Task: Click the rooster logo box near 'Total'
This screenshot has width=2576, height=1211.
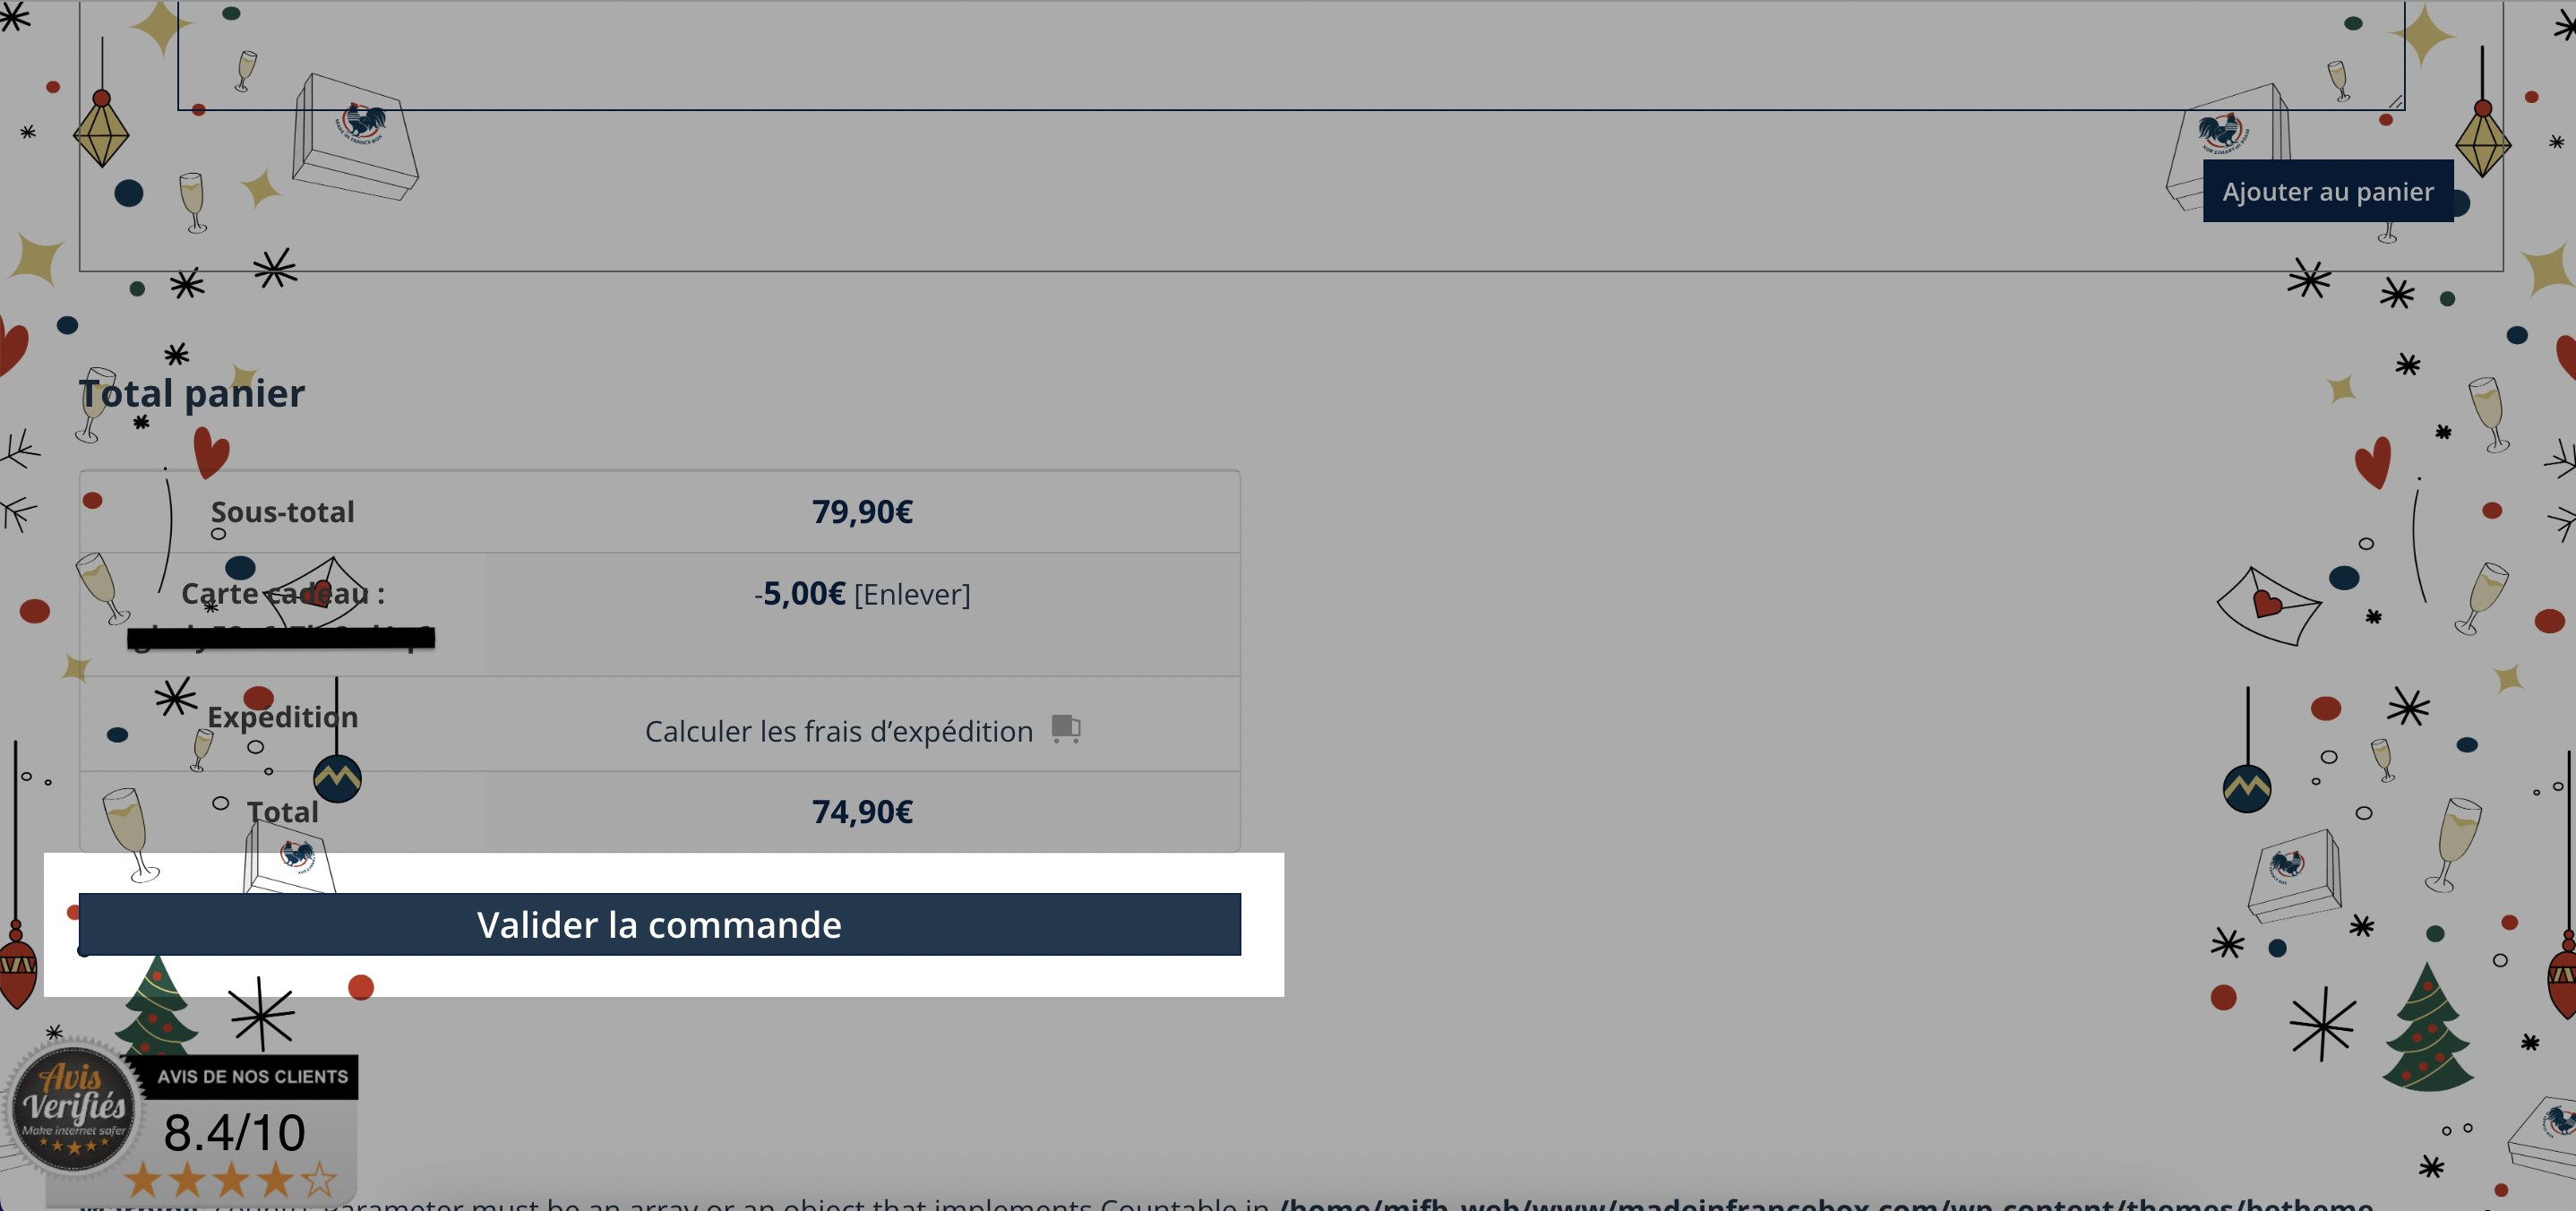Action: tap(291, 860)
